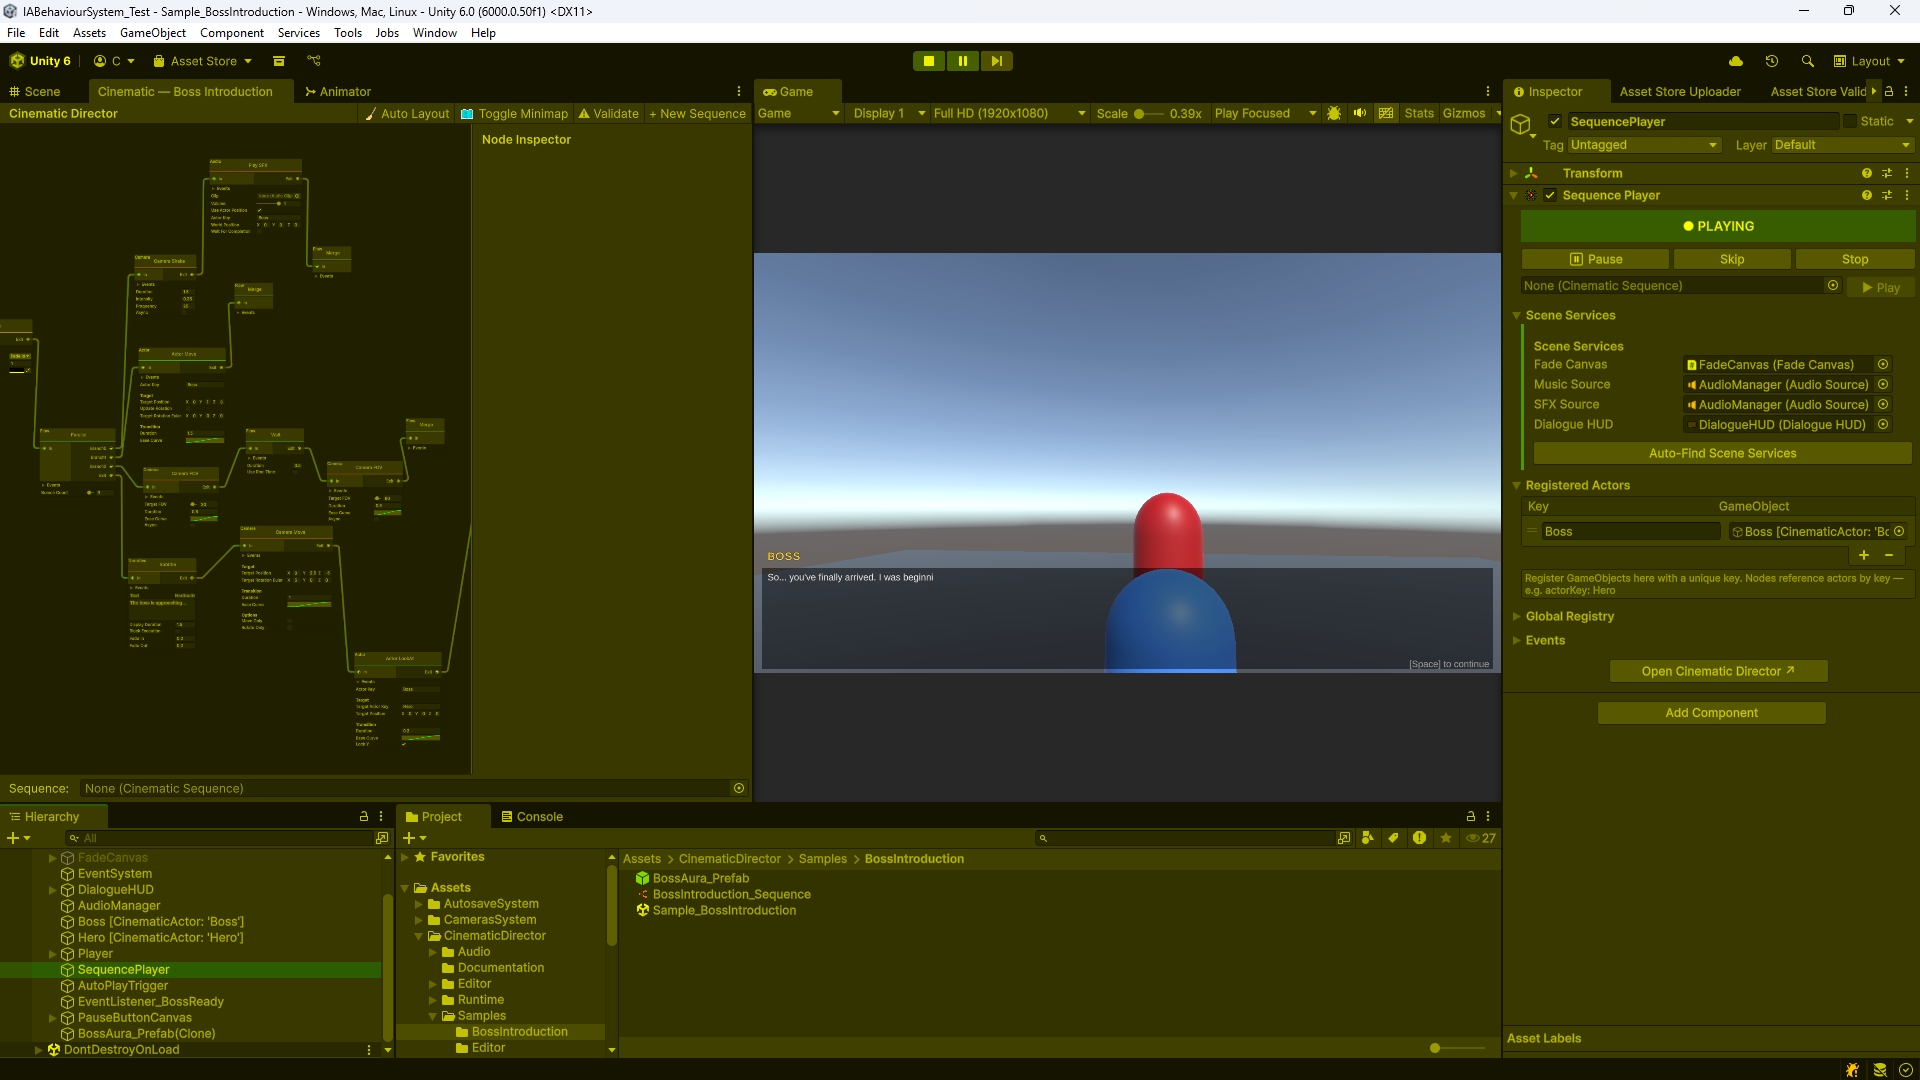Viewport: 1920px width, 1080px height.
Task: Save the Project search as favorite star icon
Action: tap(1446, 838)
